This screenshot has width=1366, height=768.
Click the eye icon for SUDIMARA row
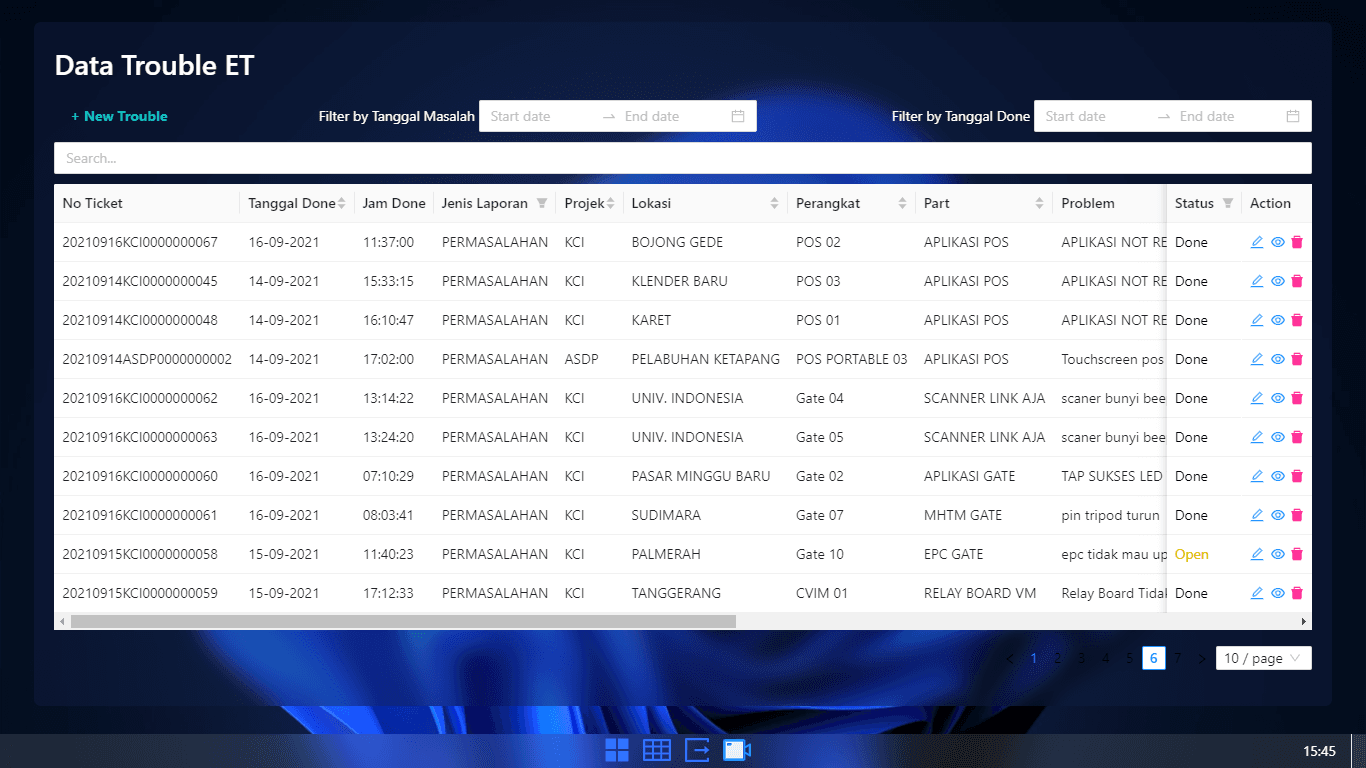(1277, 515)
